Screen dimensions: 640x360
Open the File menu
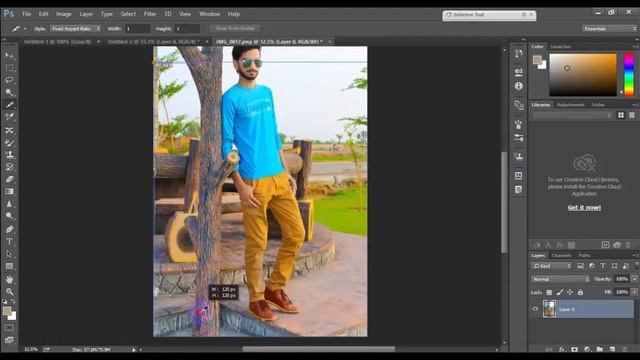(27, 14)
